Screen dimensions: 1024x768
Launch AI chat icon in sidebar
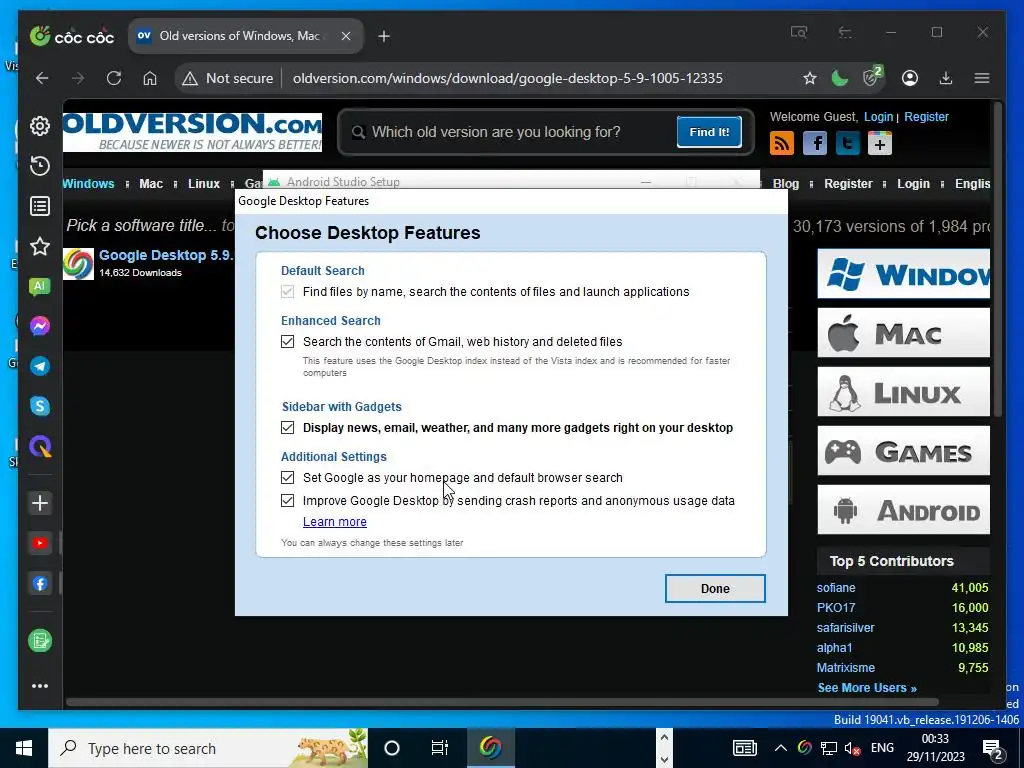[40, 287]
